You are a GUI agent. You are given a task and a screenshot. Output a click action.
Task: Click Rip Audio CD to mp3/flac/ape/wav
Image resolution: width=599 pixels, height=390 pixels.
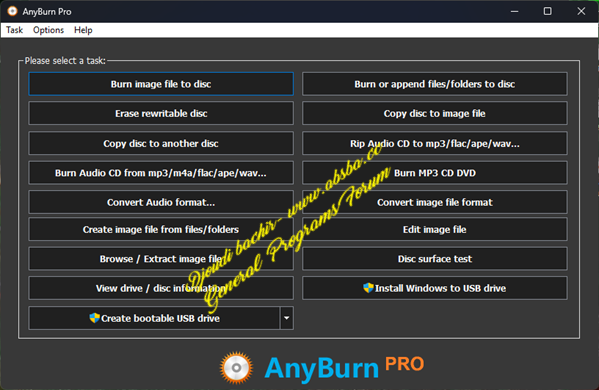[x=434, y=143]
